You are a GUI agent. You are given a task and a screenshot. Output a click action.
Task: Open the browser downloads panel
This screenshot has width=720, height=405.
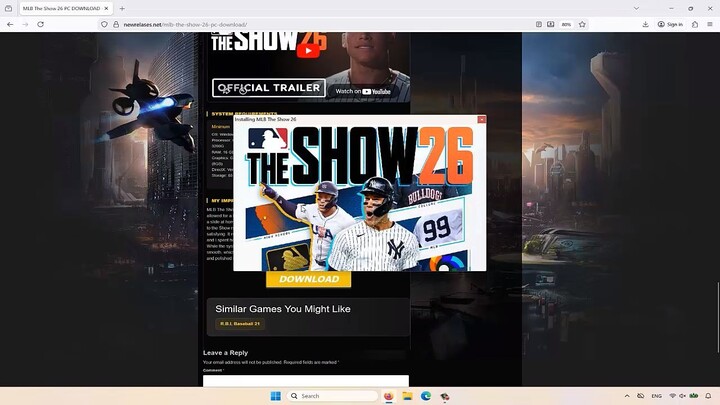pos(645,24)
